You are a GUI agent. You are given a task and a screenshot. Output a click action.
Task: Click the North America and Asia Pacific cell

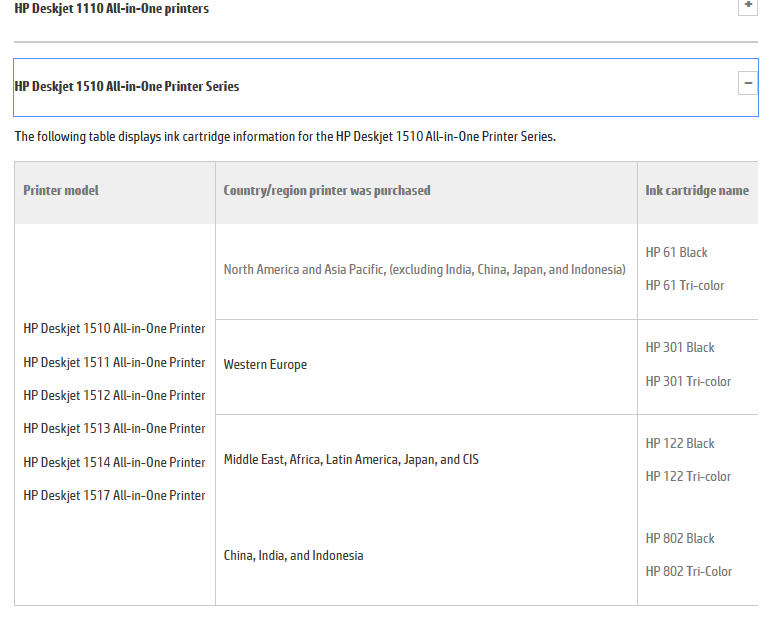tap(425, 270)
